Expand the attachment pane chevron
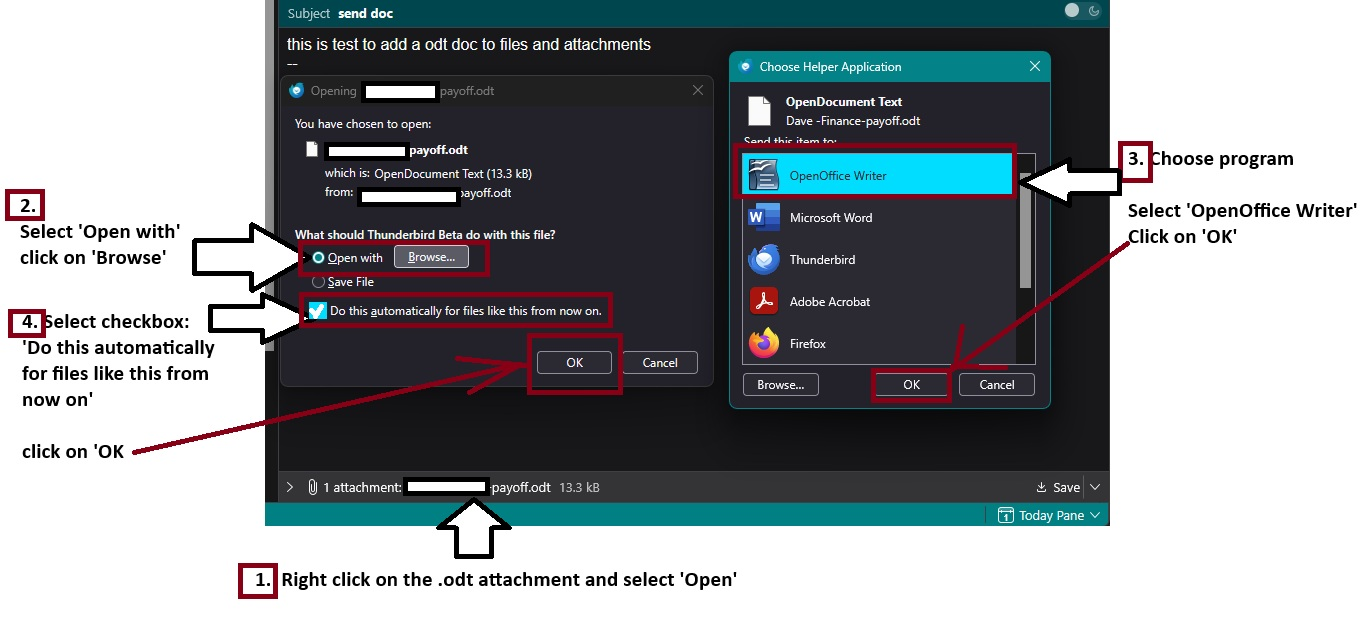The width and height of the screenshot is (1371, 621). click(x=290, y=487)
